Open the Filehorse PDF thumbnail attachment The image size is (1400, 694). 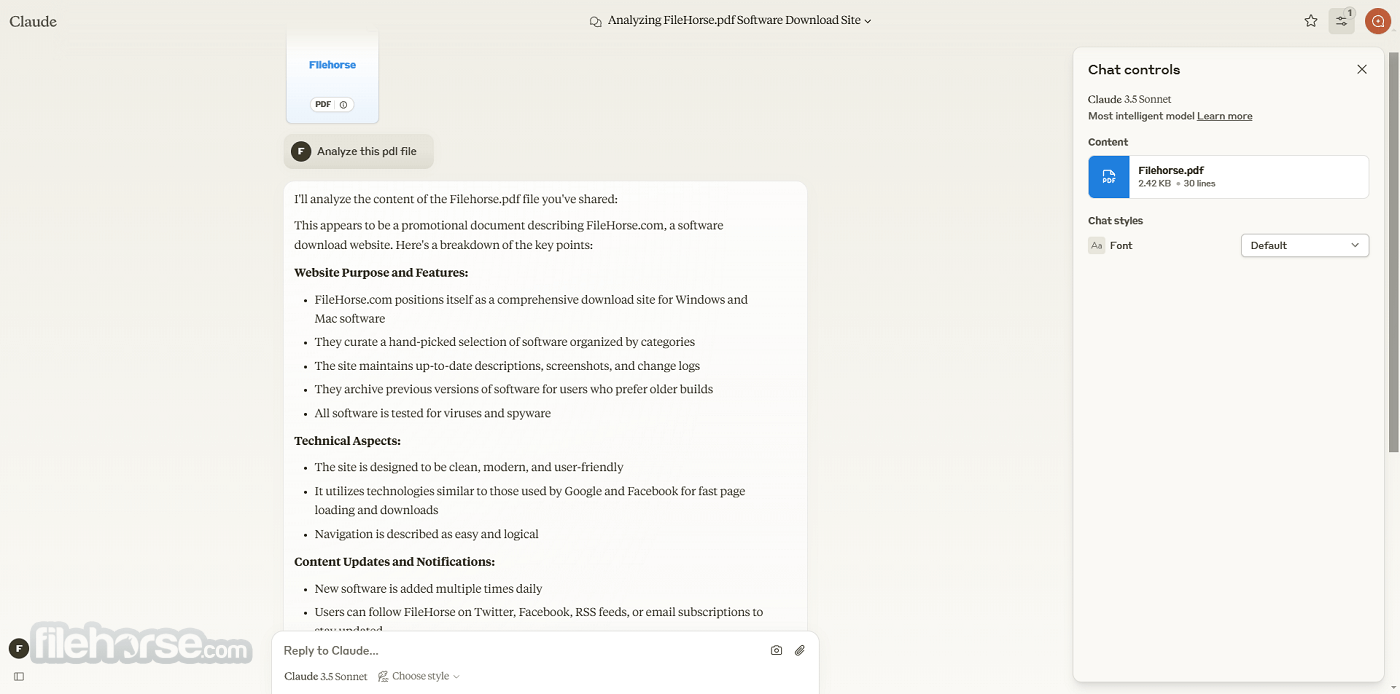(x=332, y=77)
